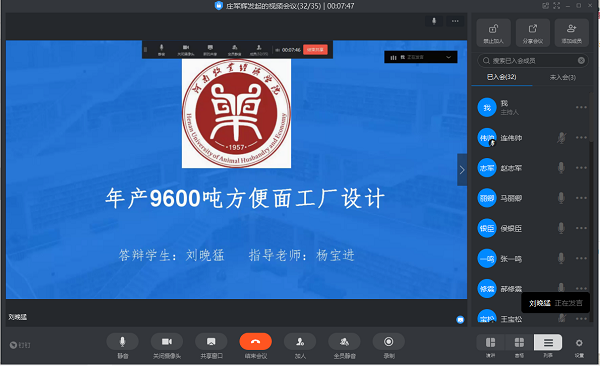The width and height of the screenshot is (600, 366).
Task: Select the 已入会(32) tab
Action: [x=502, y=77]
